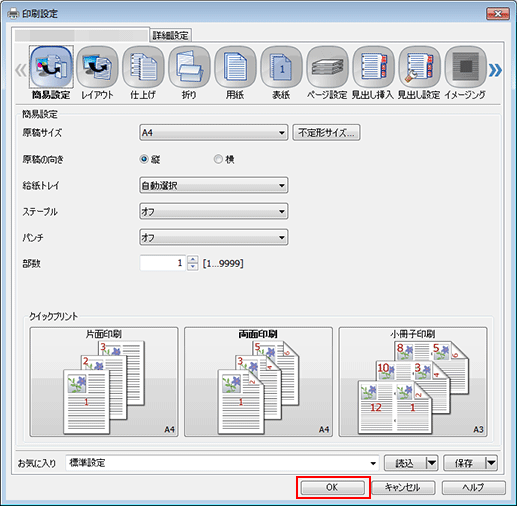517x506 pixels.
Task: Choose 縦 (portrait) orientation radio button
Action: point(144,159)
